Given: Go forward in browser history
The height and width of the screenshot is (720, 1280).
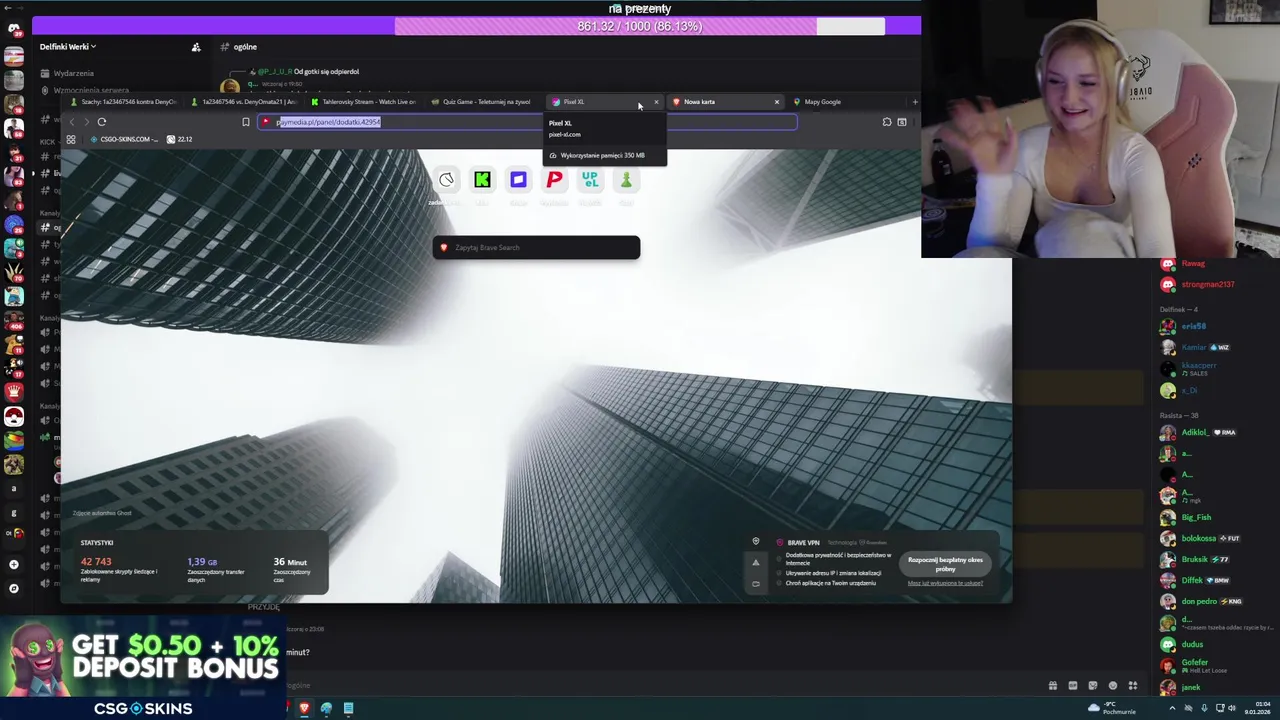Looking at the screenshot, I should [86, 122].
